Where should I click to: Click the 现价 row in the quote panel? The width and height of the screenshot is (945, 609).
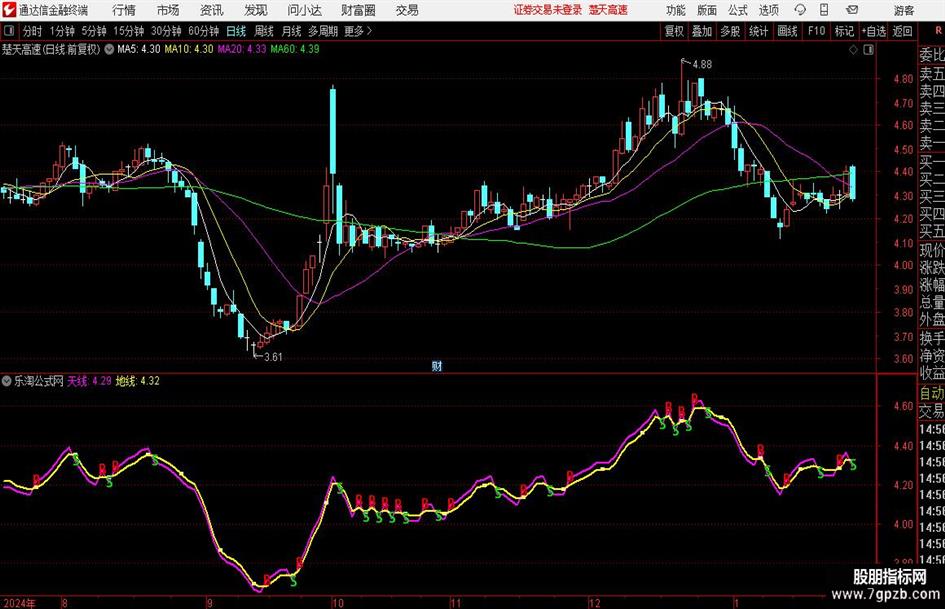[932, 251]
